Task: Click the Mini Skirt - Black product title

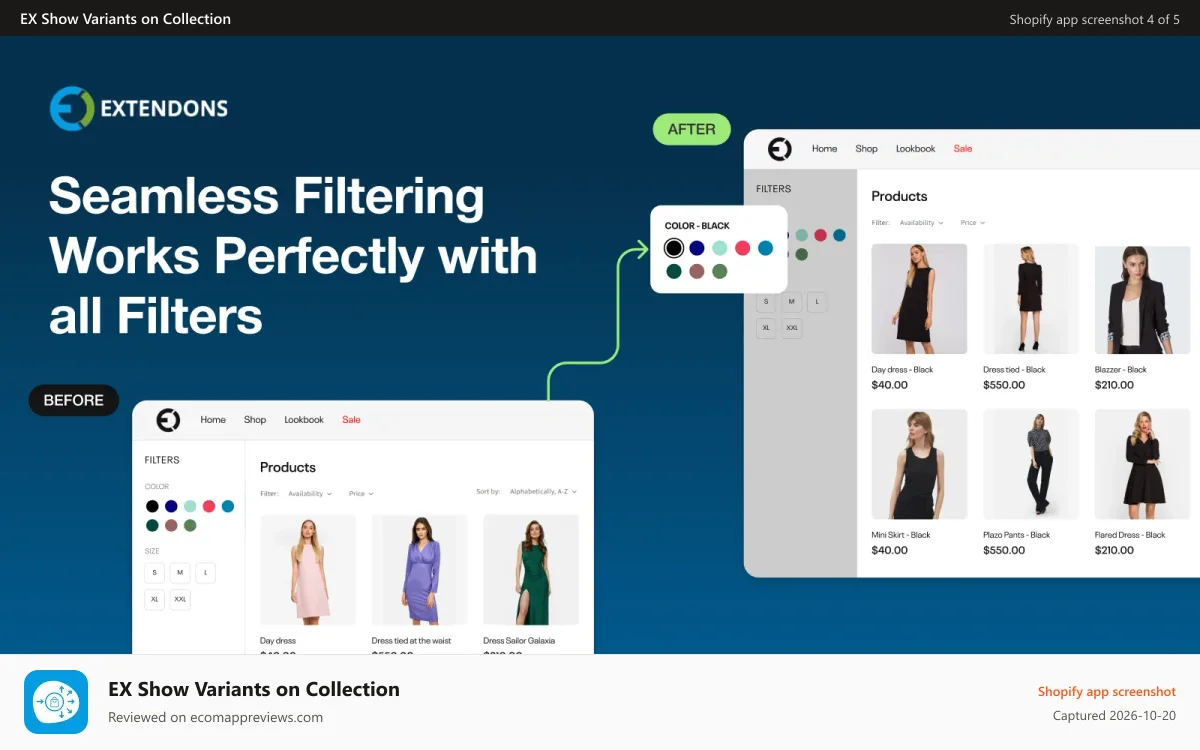Action: click(901, 535)
